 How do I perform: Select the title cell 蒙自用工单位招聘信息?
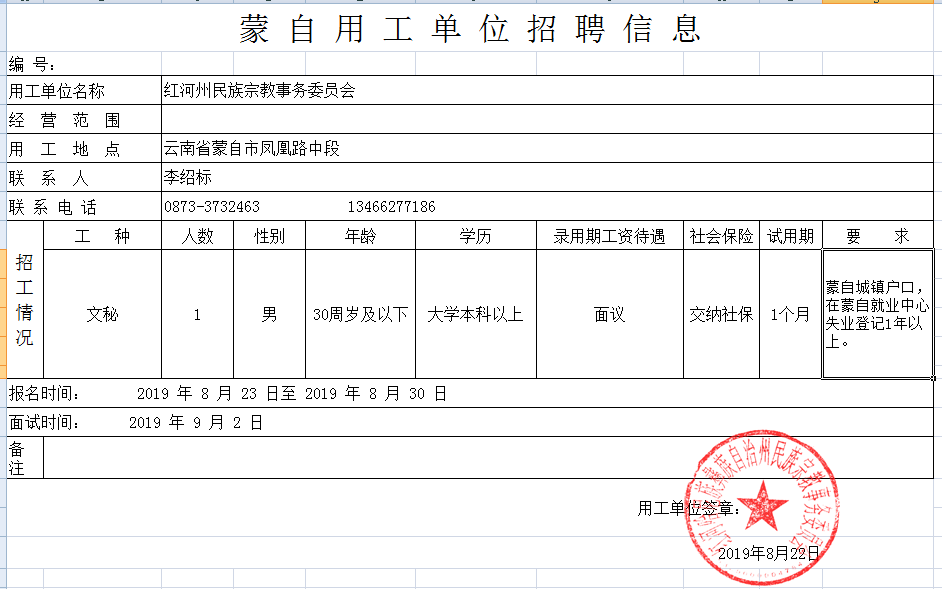click(470, 29)
